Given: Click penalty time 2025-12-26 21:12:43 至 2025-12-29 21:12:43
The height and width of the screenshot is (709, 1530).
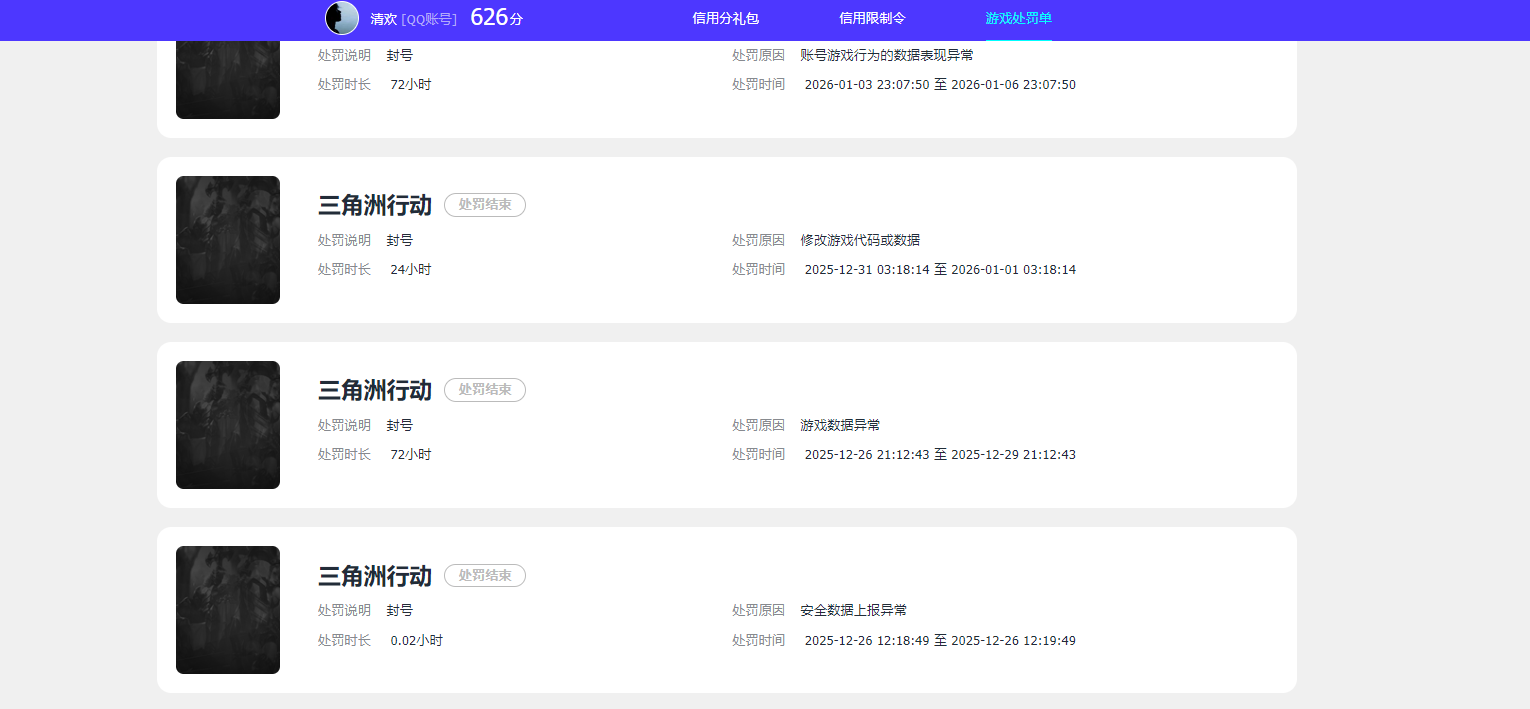Looking at the screenshot, I should pos(940,454).
